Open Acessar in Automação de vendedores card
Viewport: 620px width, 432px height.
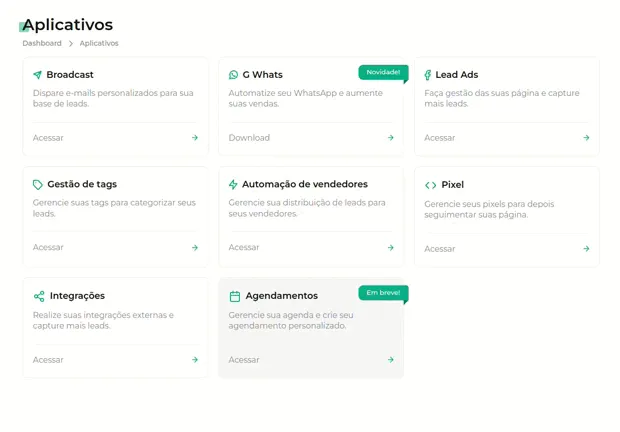pos(244,247)
